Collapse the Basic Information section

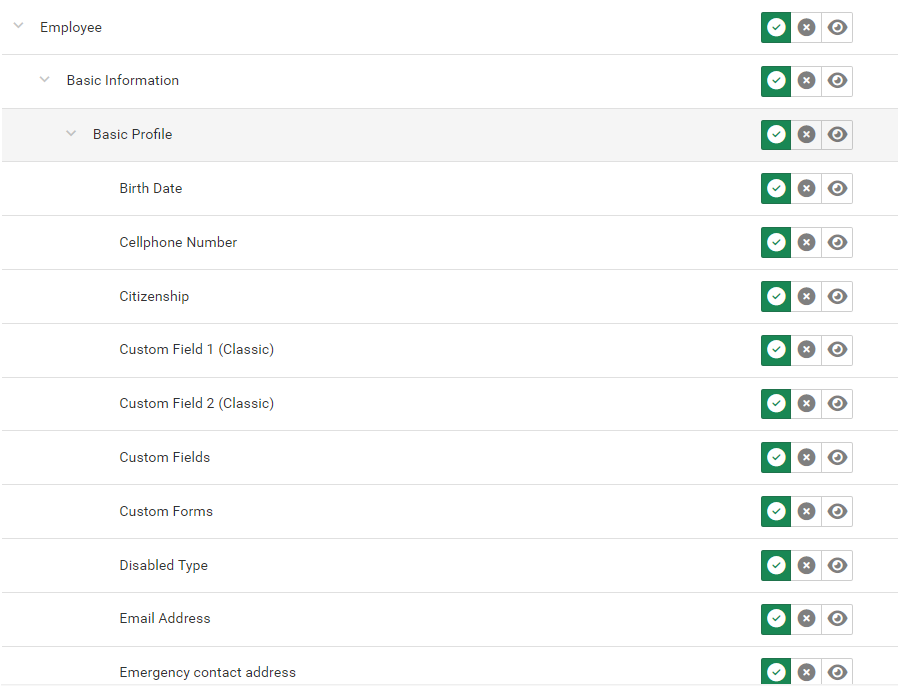click(x=44, y=80)
